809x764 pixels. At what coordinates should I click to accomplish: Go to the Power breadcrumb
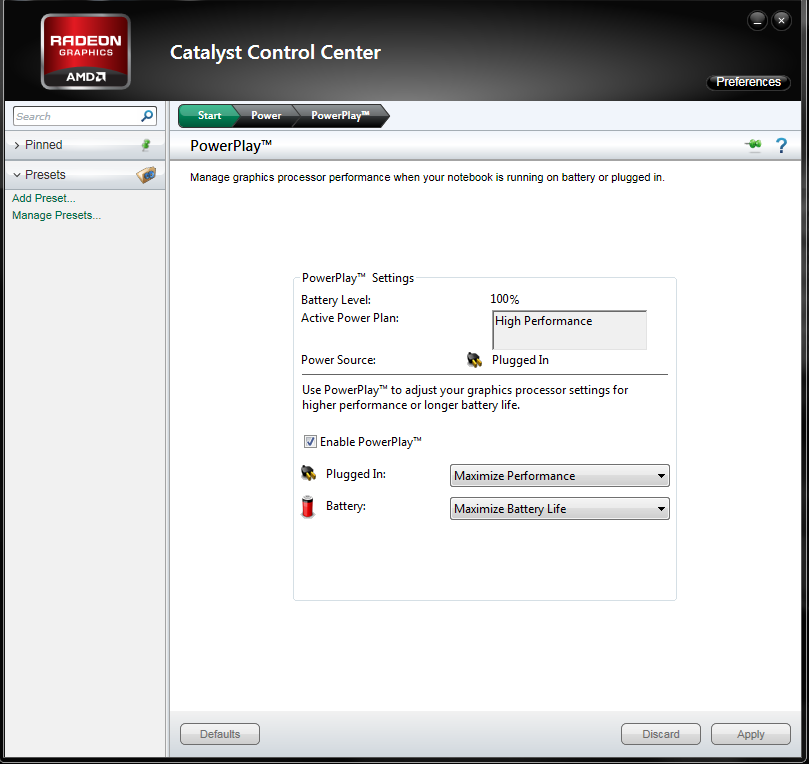point(266,116)
